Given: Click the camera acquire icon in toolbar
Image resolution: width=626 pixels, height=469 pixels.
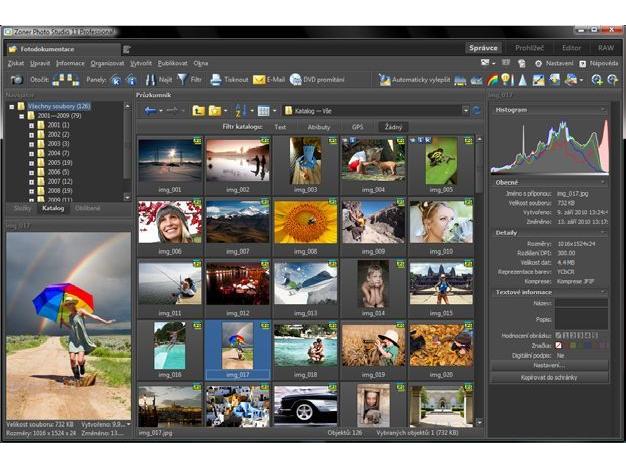Looking at the screenshot, I should coord(16,80).
